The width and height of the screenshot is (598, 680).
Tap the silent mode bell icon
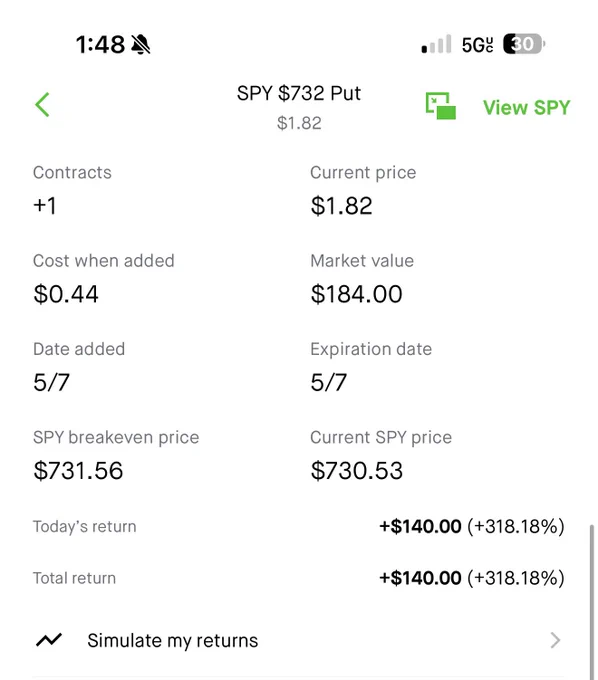tap(141, 44)
